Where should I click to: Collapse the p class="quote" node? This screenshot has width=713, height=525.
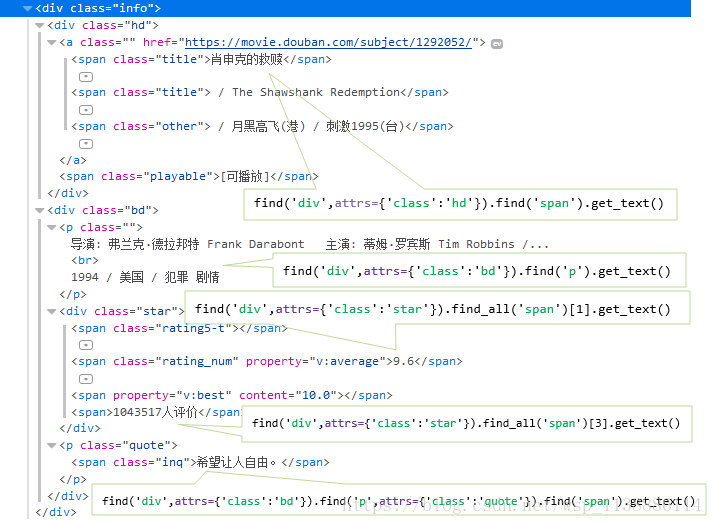coord(51,445)
